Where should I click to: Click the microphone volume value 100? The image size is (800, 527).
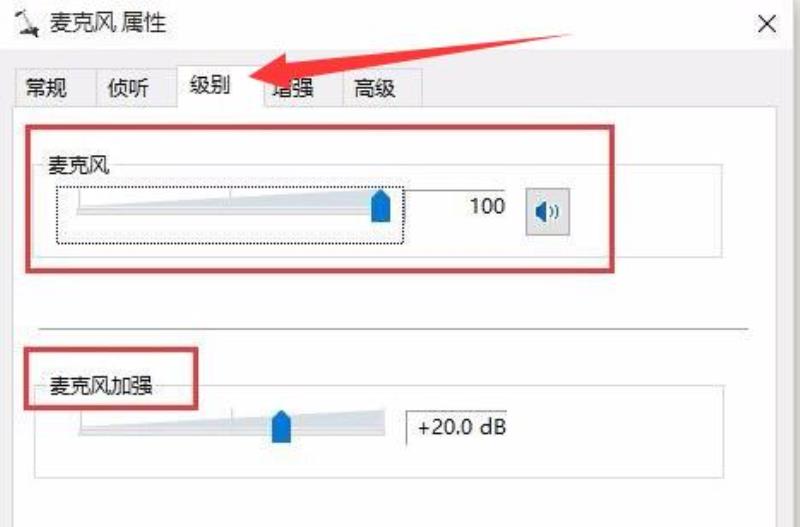pyautogui.click(x=487, y=206)
